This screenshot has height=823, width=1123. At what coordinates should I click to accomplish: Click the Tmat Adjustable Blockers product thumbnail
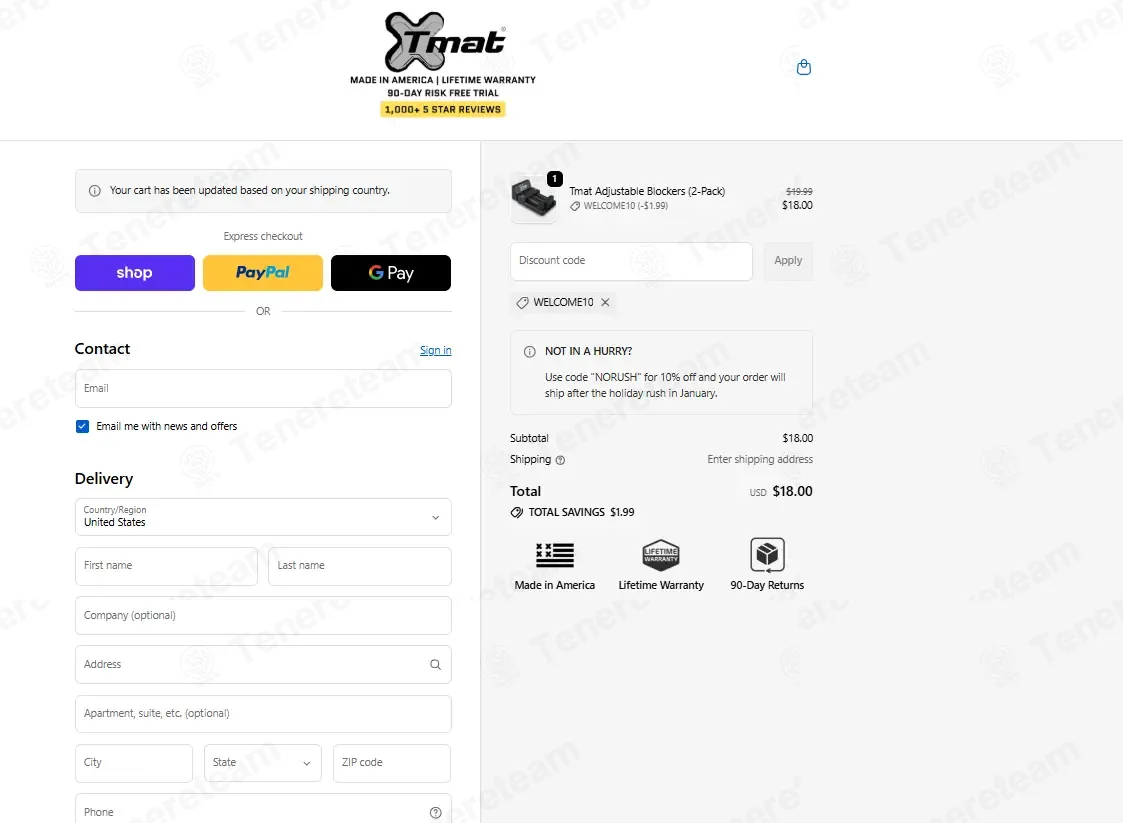point(534,198)
